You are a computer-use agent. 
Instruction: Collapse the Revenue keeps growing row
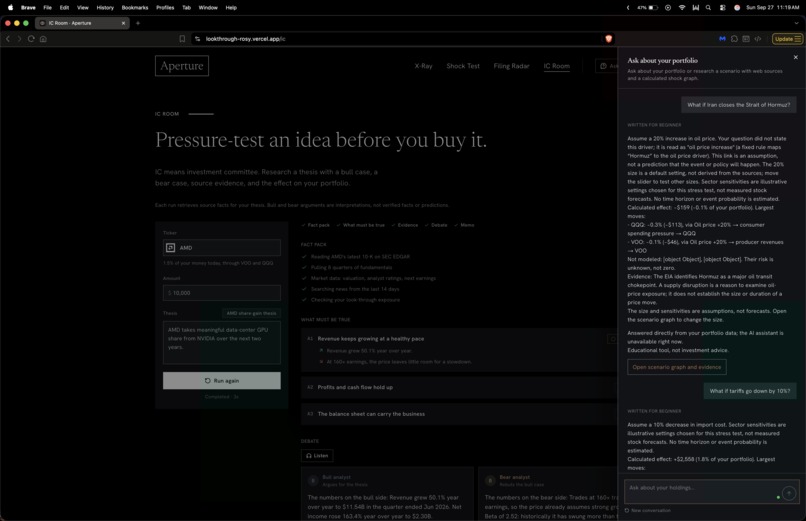[x=459, y=339]
